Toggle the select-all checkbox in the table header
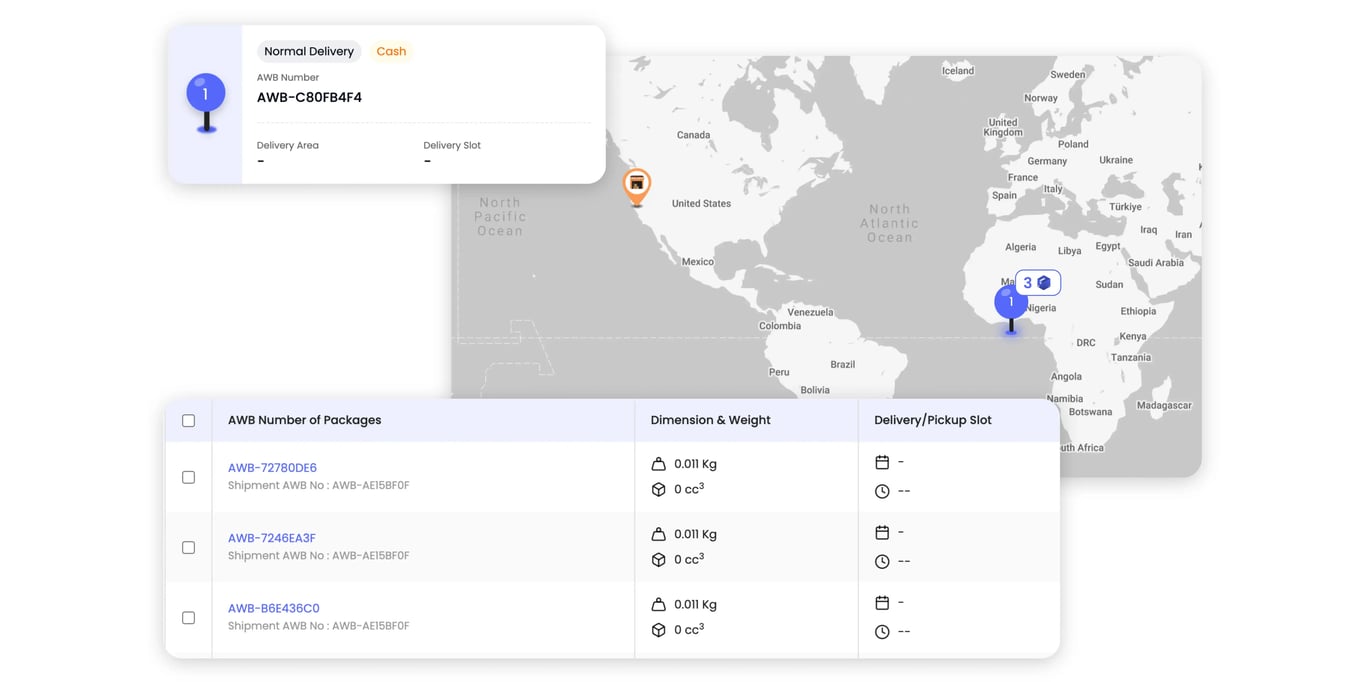The height and width of the screenshot is (682, 1366). [x=188, y=420]
